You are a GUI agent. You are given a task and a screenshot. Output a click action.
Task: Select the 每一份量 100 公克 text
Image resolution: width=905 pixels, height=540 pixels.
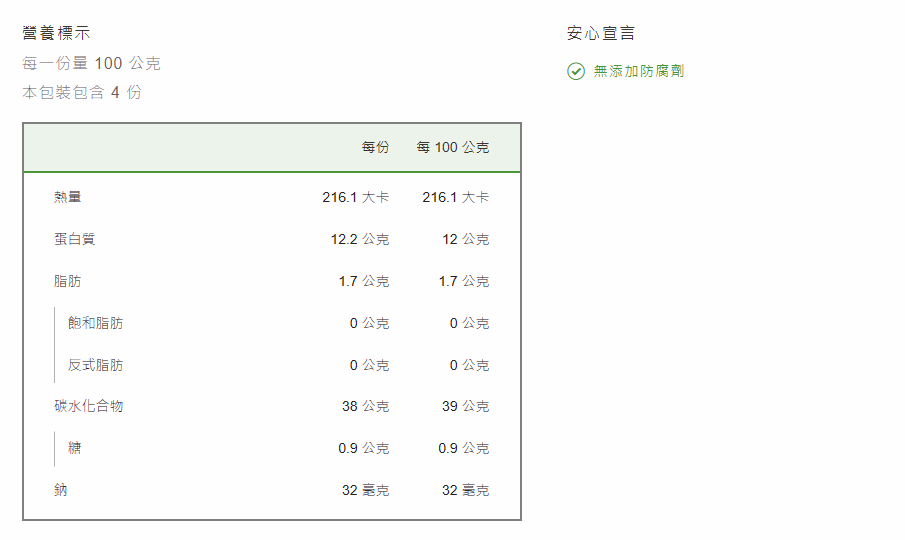[91, 63]
